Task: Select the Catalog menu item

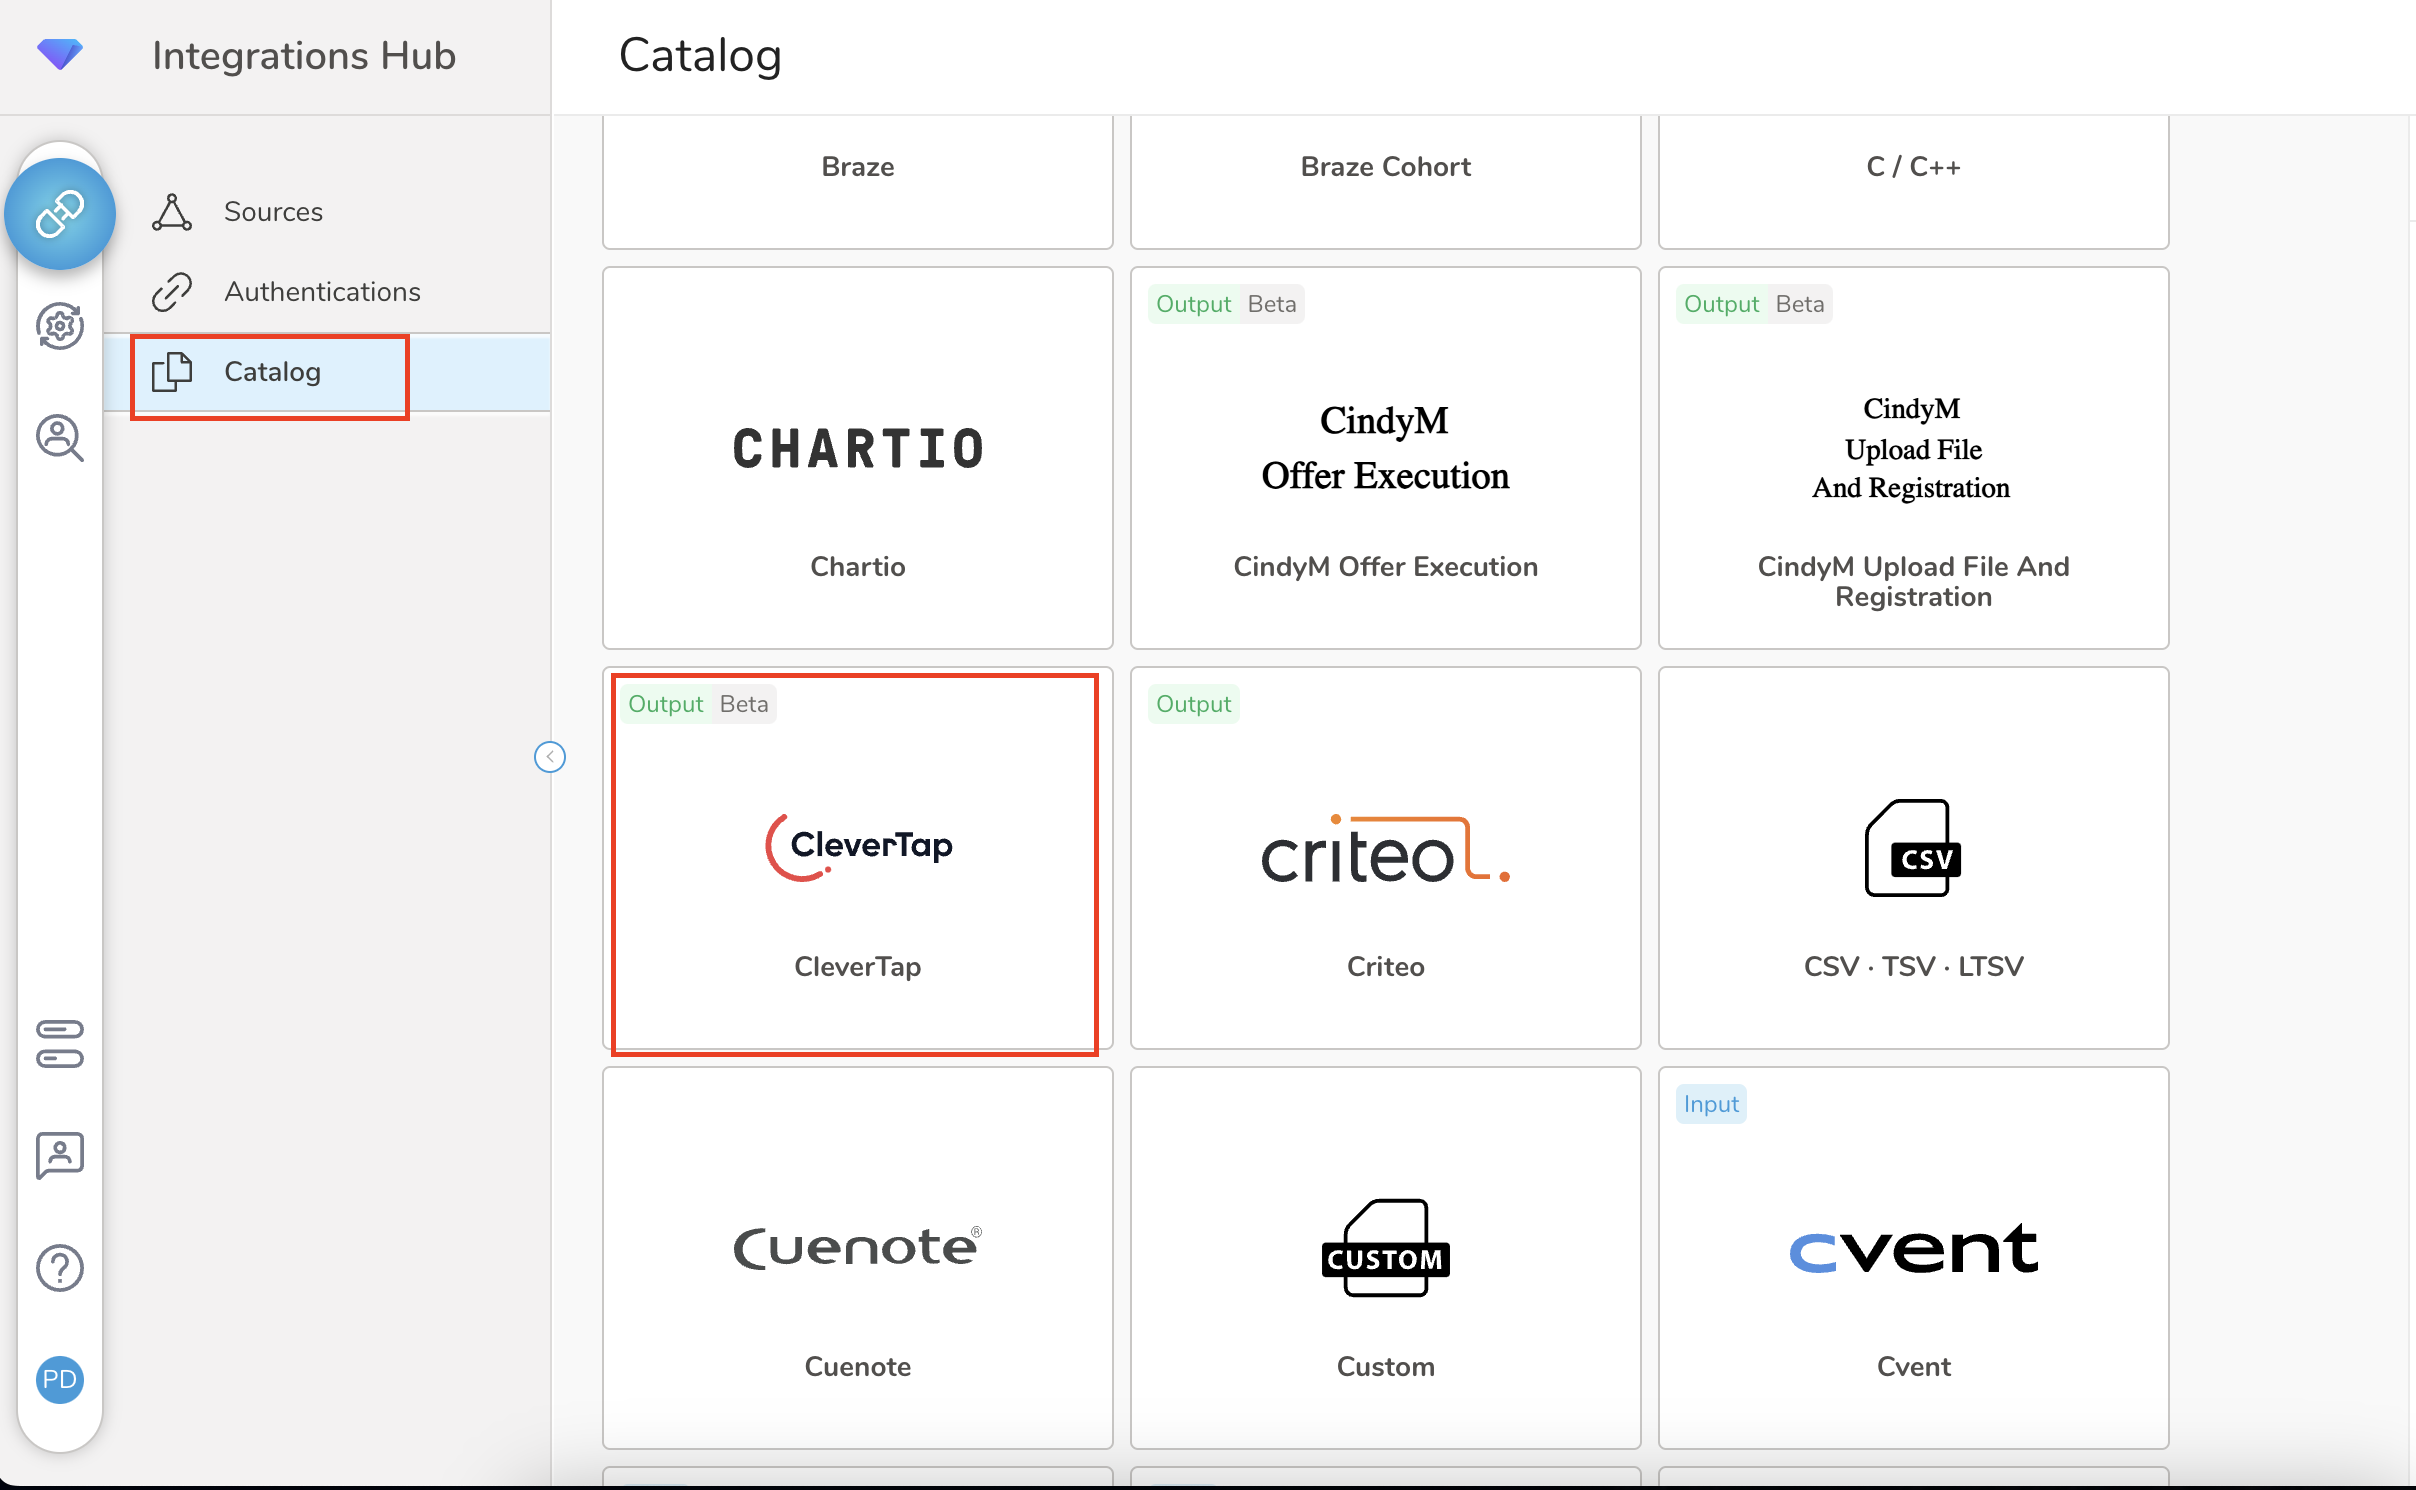Action: [x=327, y=372]
